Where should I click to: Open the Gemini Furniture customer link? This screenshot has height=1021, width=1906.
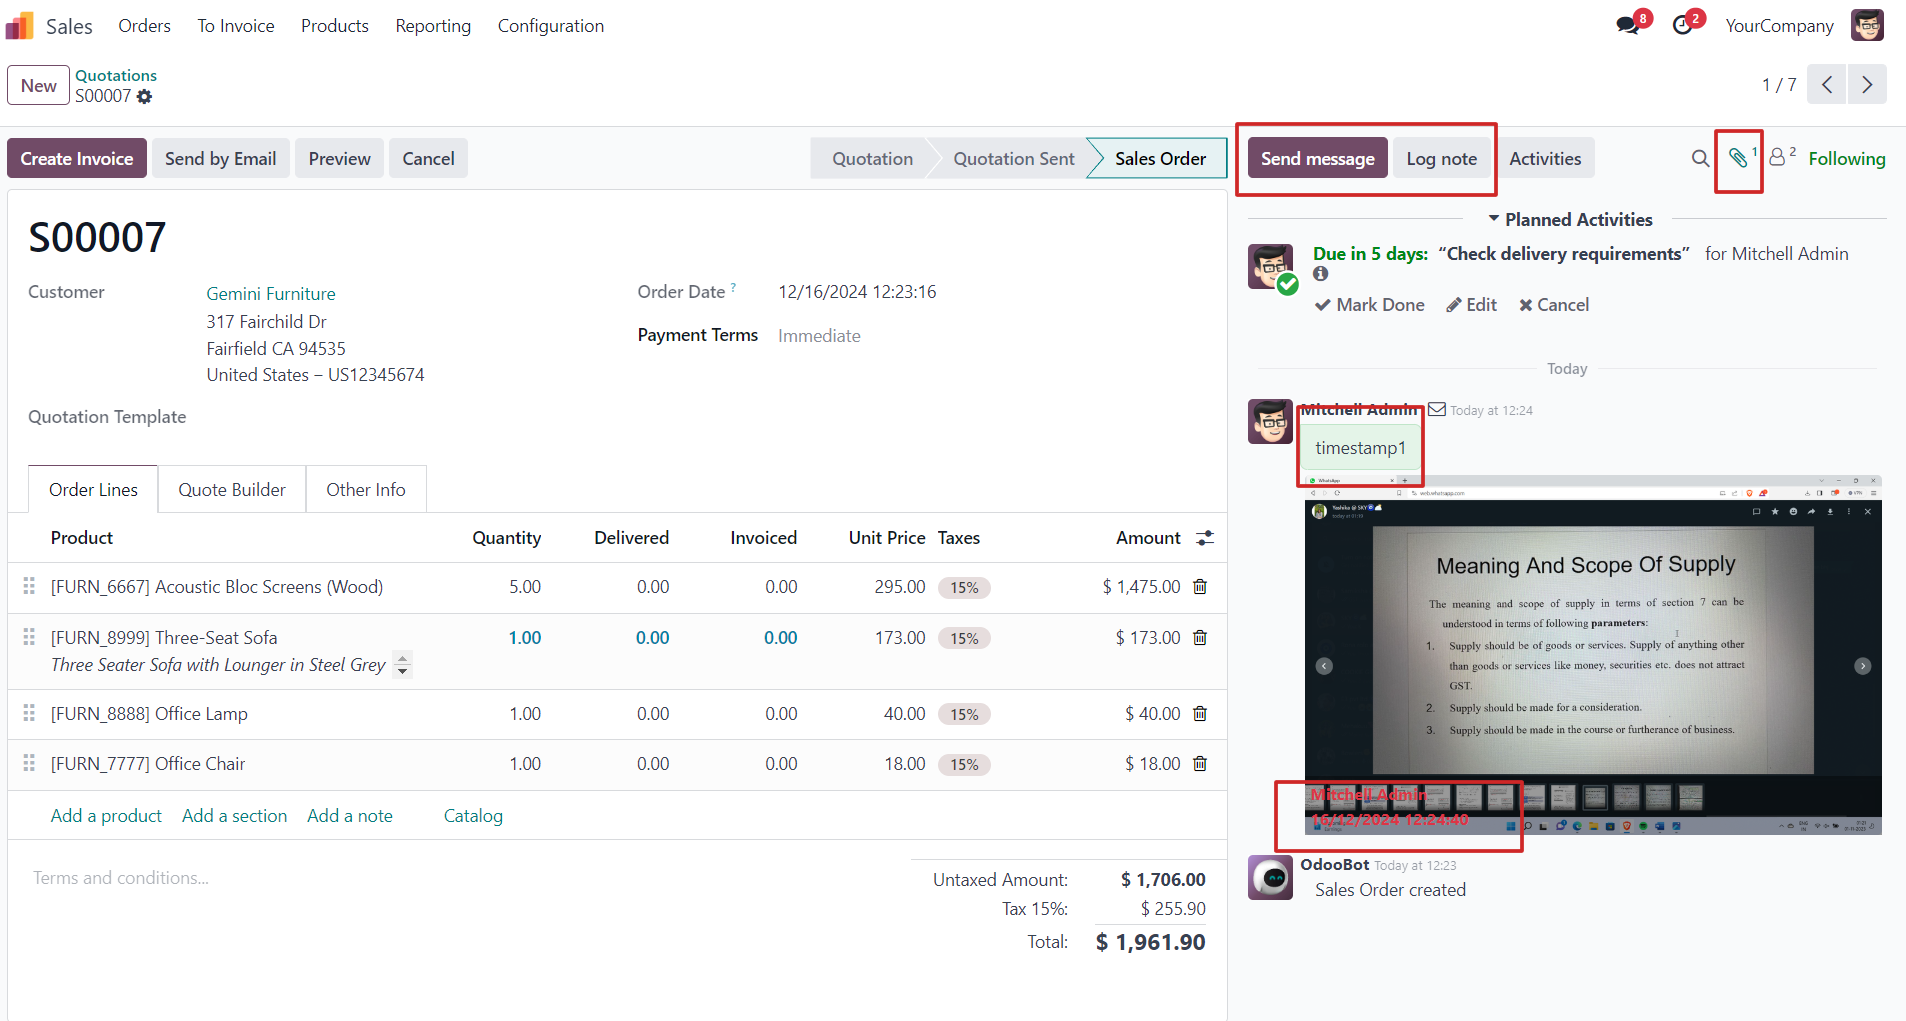[x=271, y=293]
